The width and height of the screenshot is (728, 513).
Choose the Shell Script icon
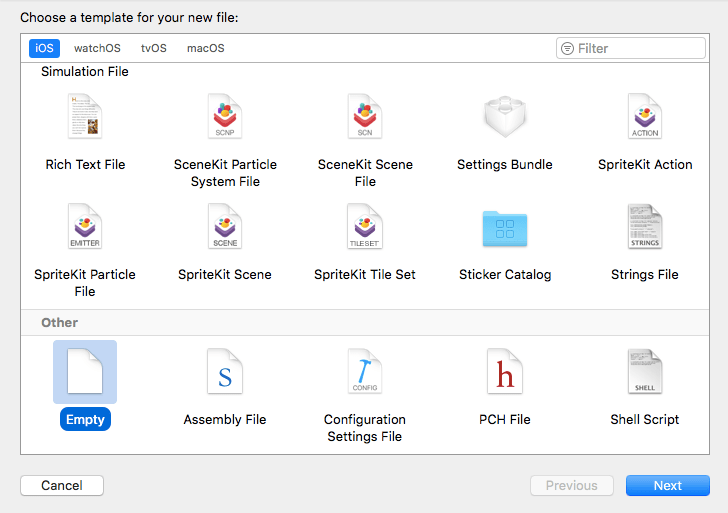point(645,371)
